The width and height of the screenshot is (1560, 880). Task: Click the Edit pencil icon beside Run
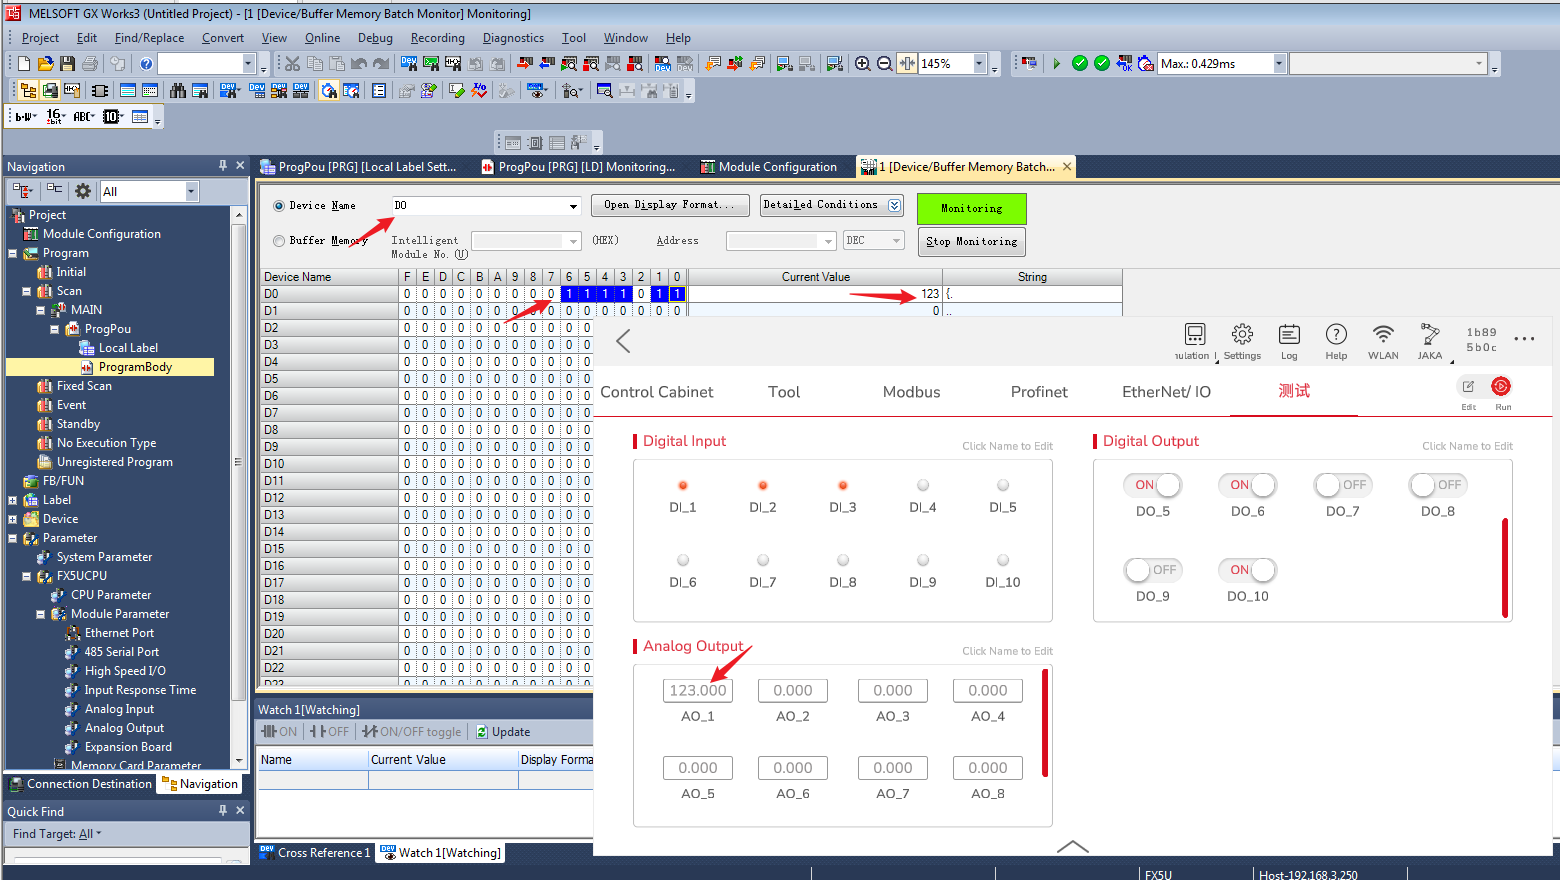(1468, 387)
